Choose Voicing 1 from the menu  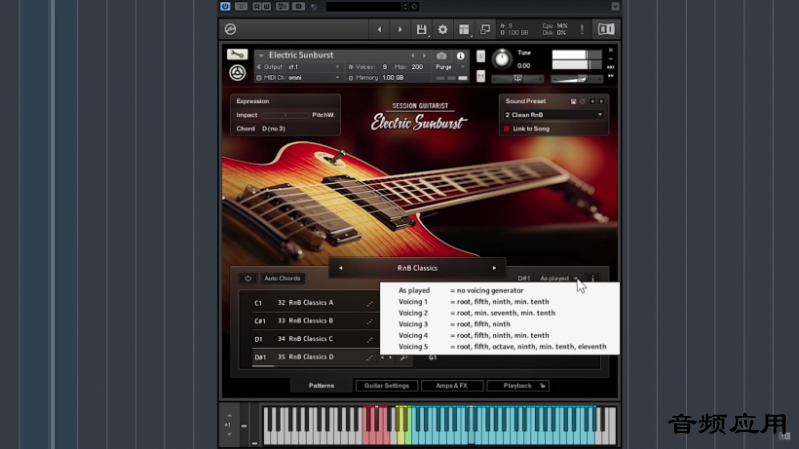[499, 302]
